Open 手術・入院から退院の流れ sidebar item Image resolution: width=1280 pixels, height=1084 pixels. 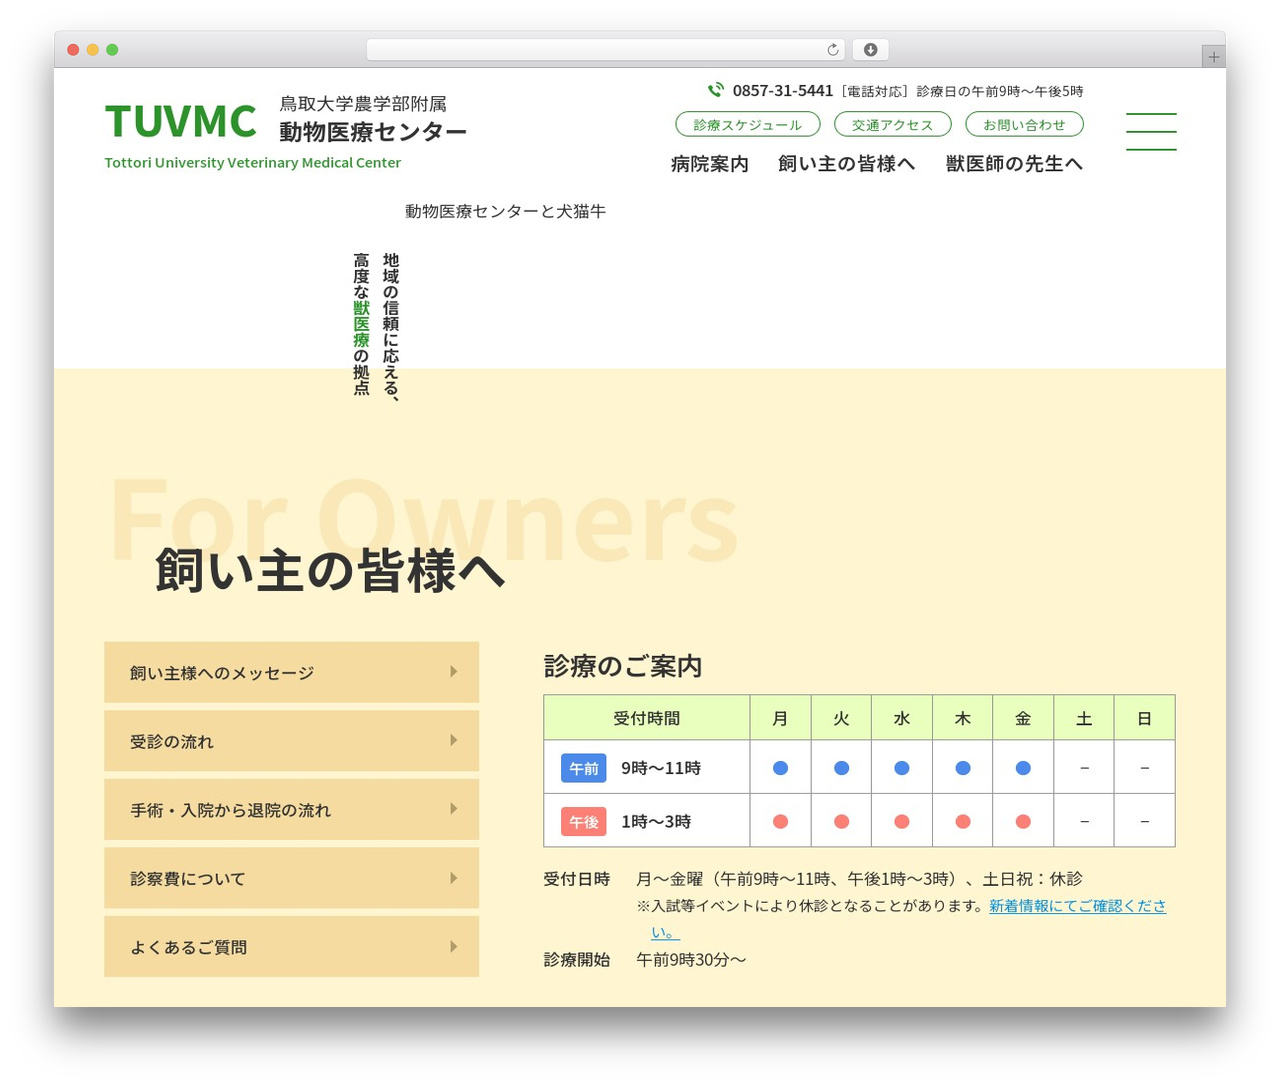pyautogui.click(x=292, y=809)
